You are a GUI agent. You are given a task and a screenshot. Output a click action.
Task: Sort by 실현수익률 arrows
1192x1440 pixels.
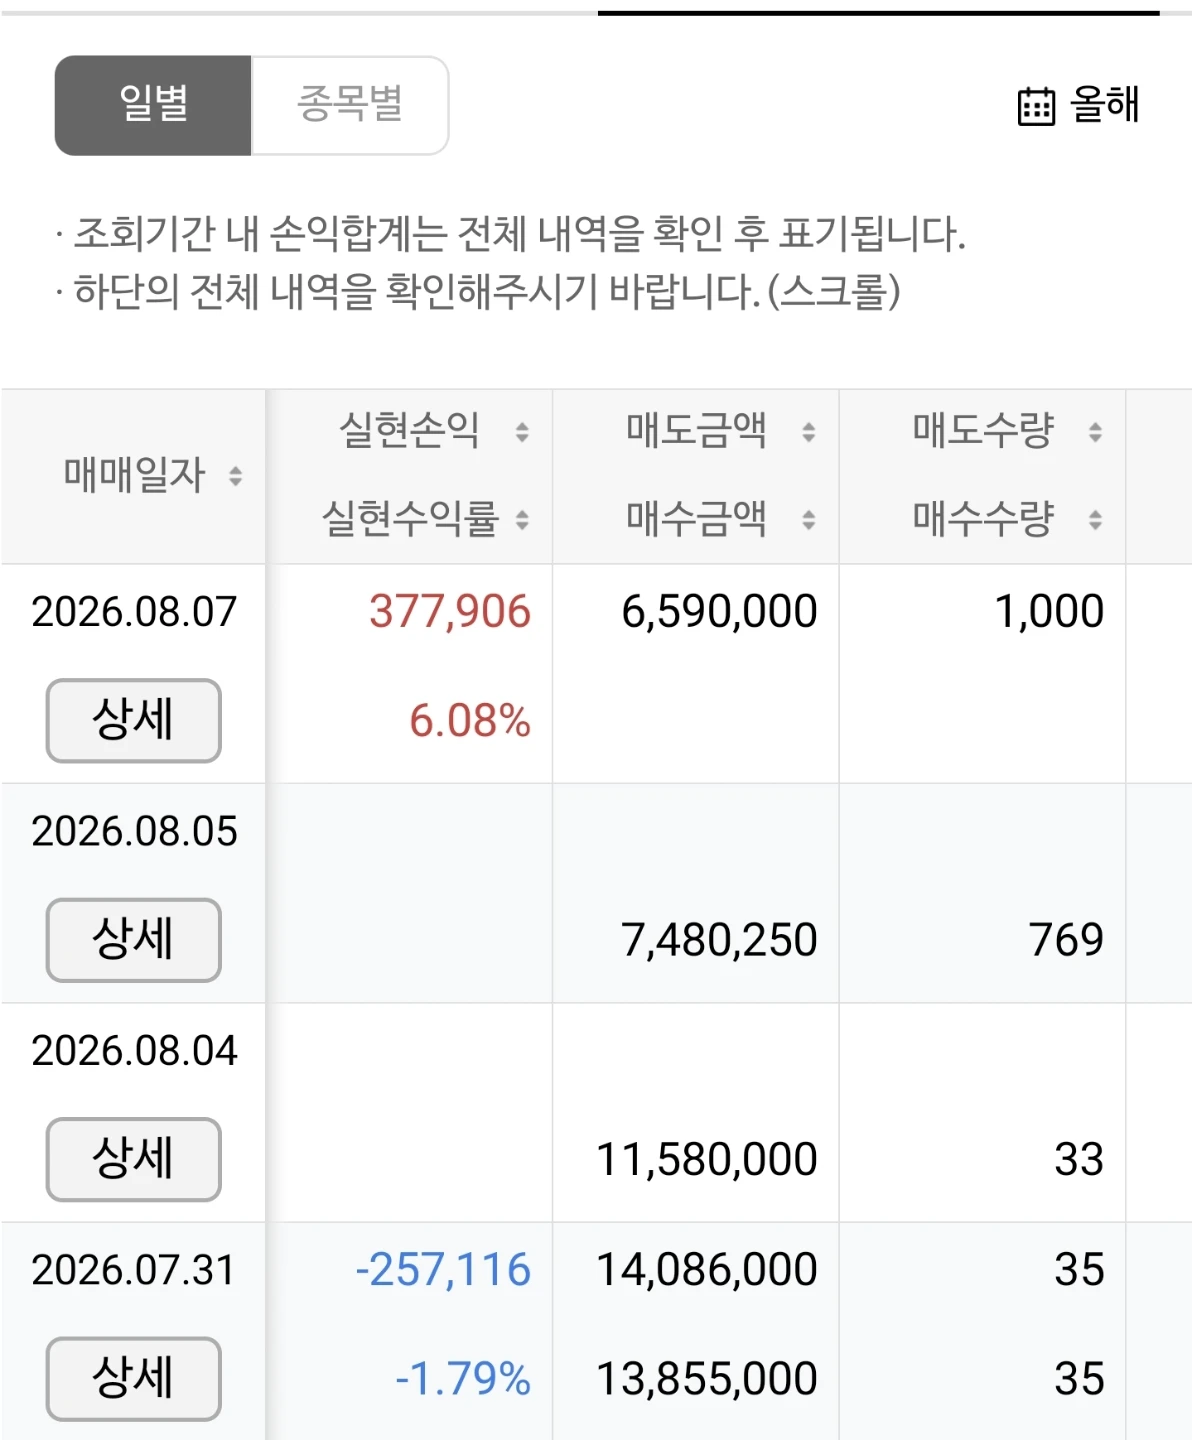(522, 520)
